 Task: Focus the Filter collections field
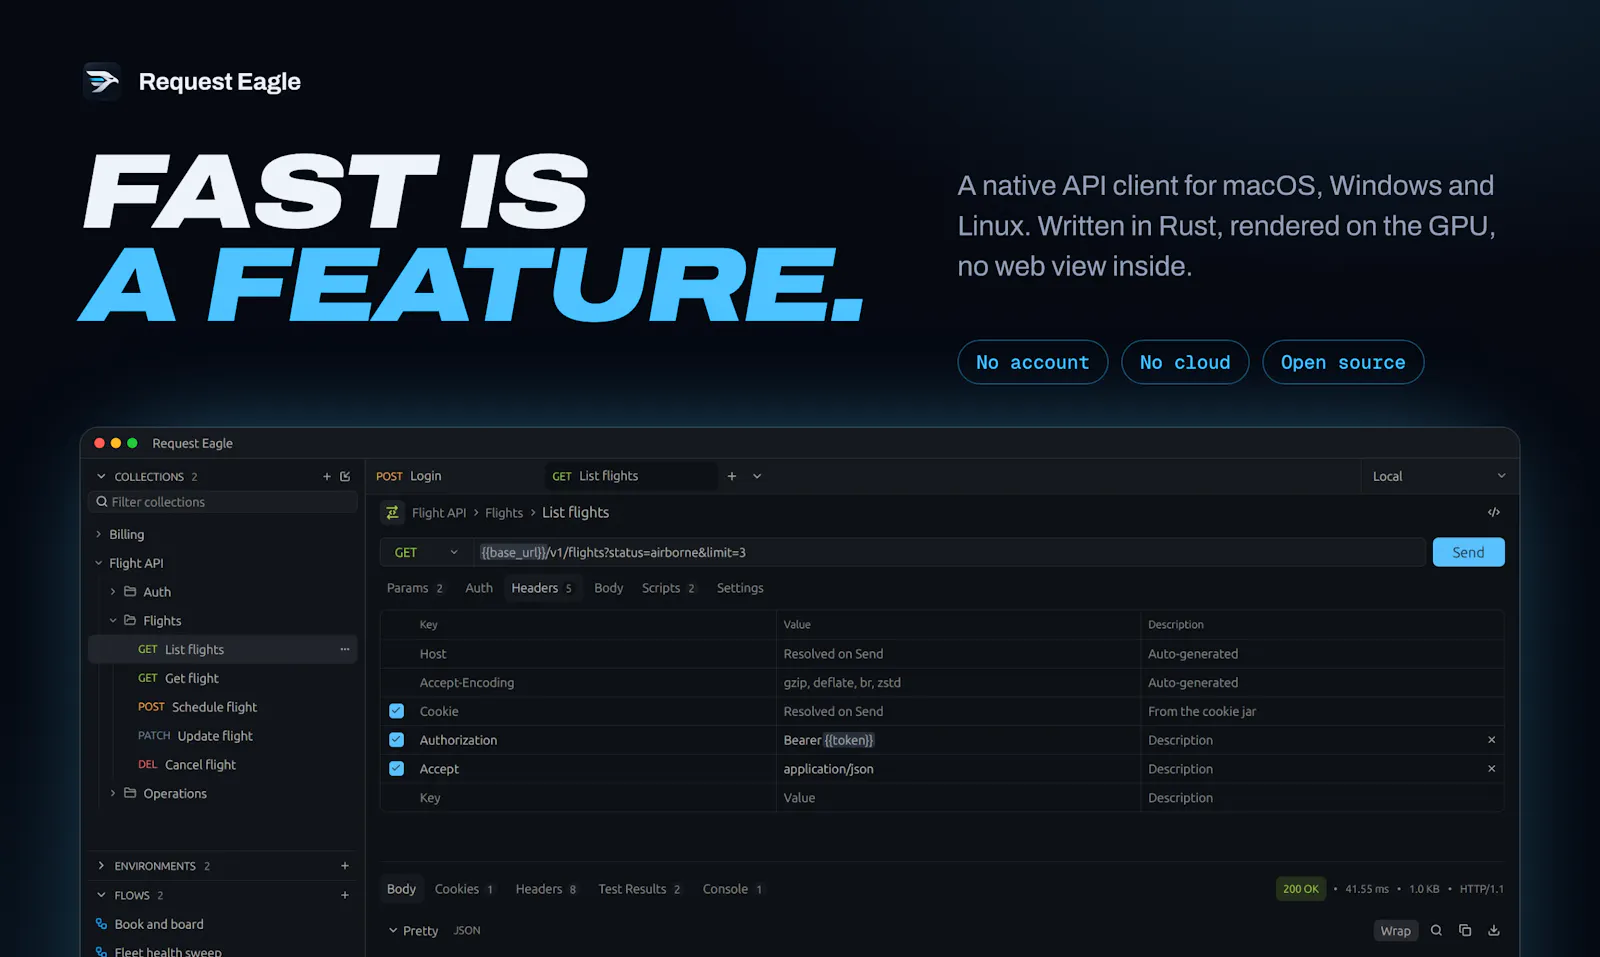point(223,502)
